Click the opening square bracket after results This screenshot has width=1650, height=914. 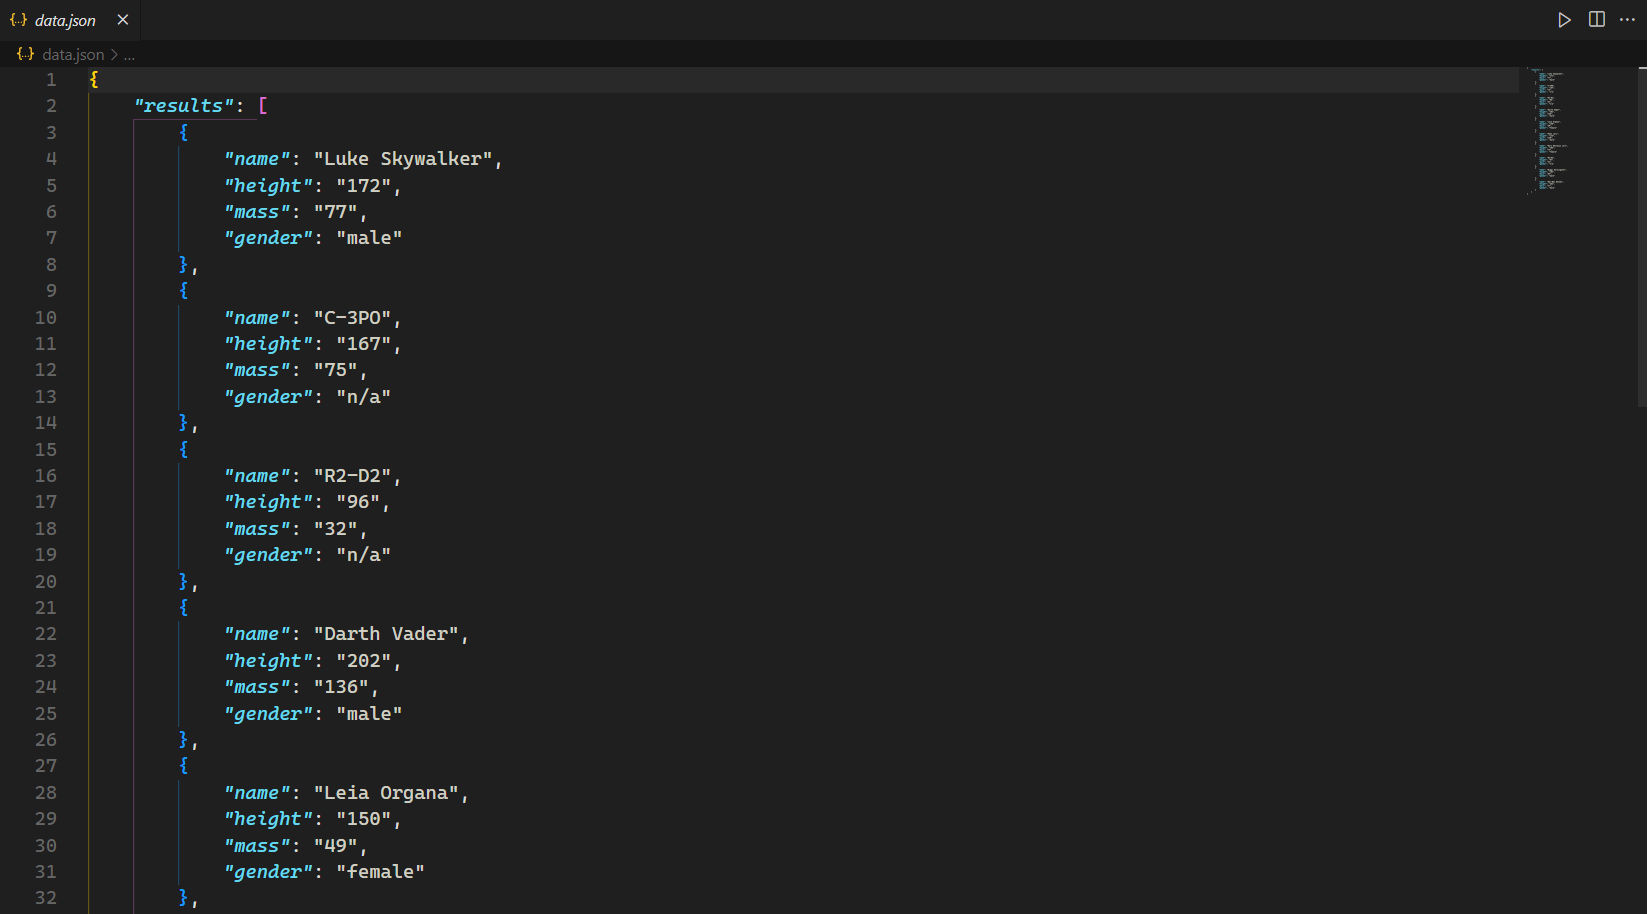point(263,106)
